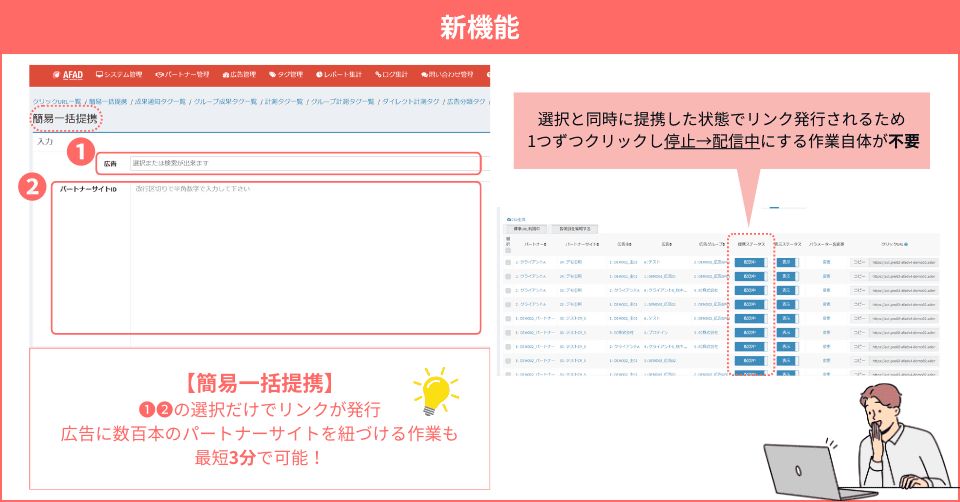Screen dimensions: 960x502
Task: Open the 成果通知タグ一覧 link
Action: pyautogui.click(x=161, y=101)
